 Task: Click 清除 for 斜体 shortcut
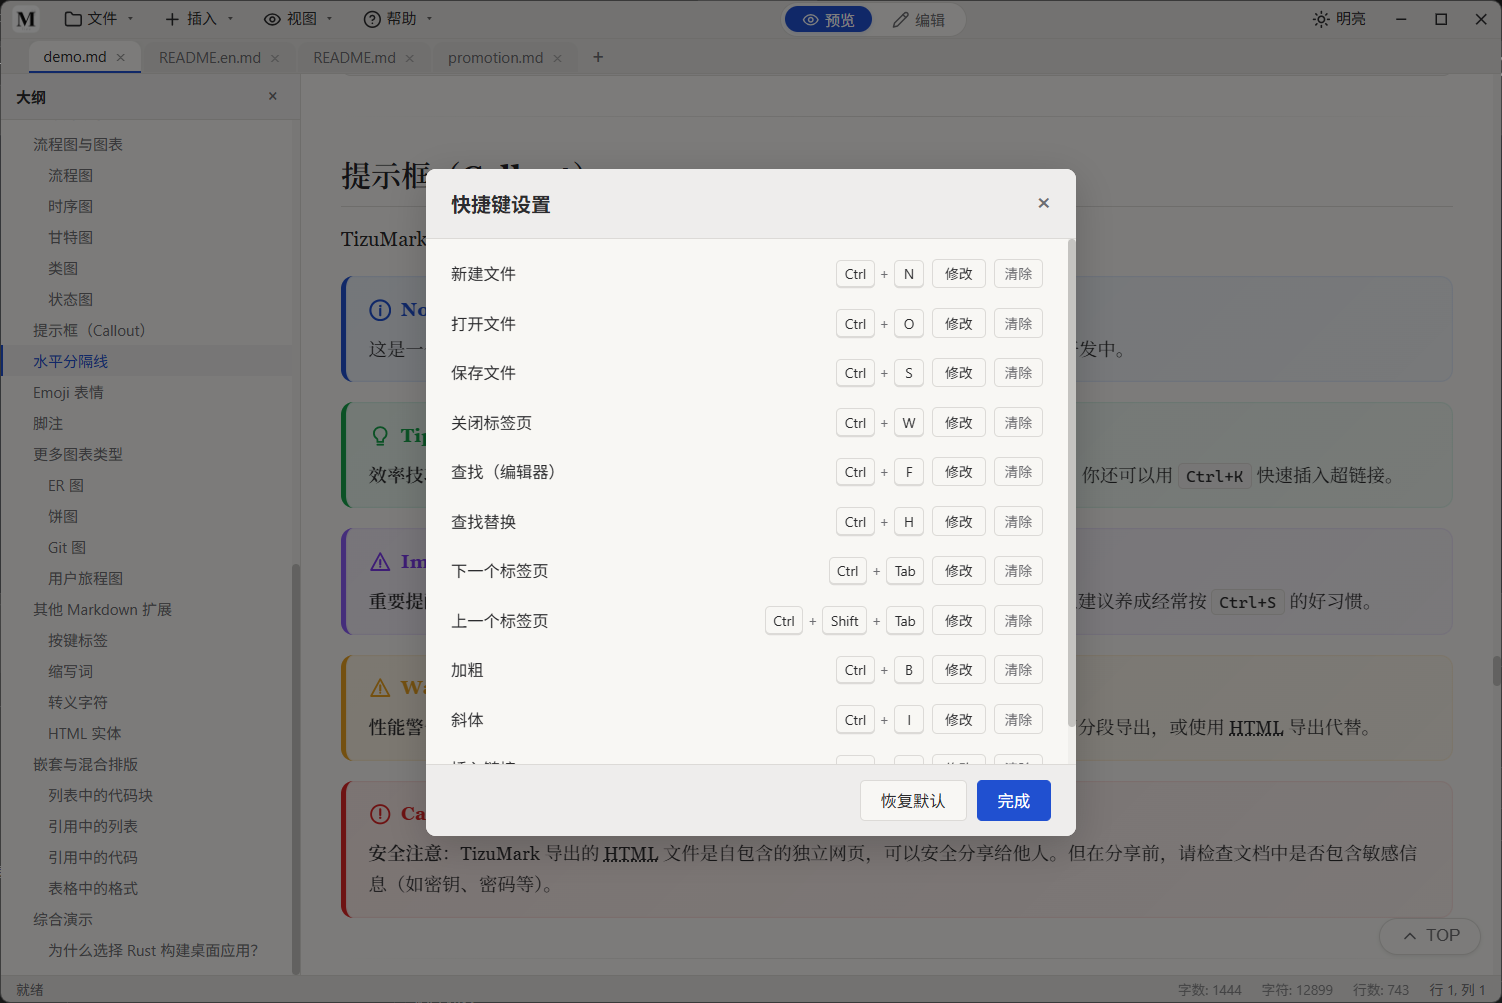click(1018, 720)
